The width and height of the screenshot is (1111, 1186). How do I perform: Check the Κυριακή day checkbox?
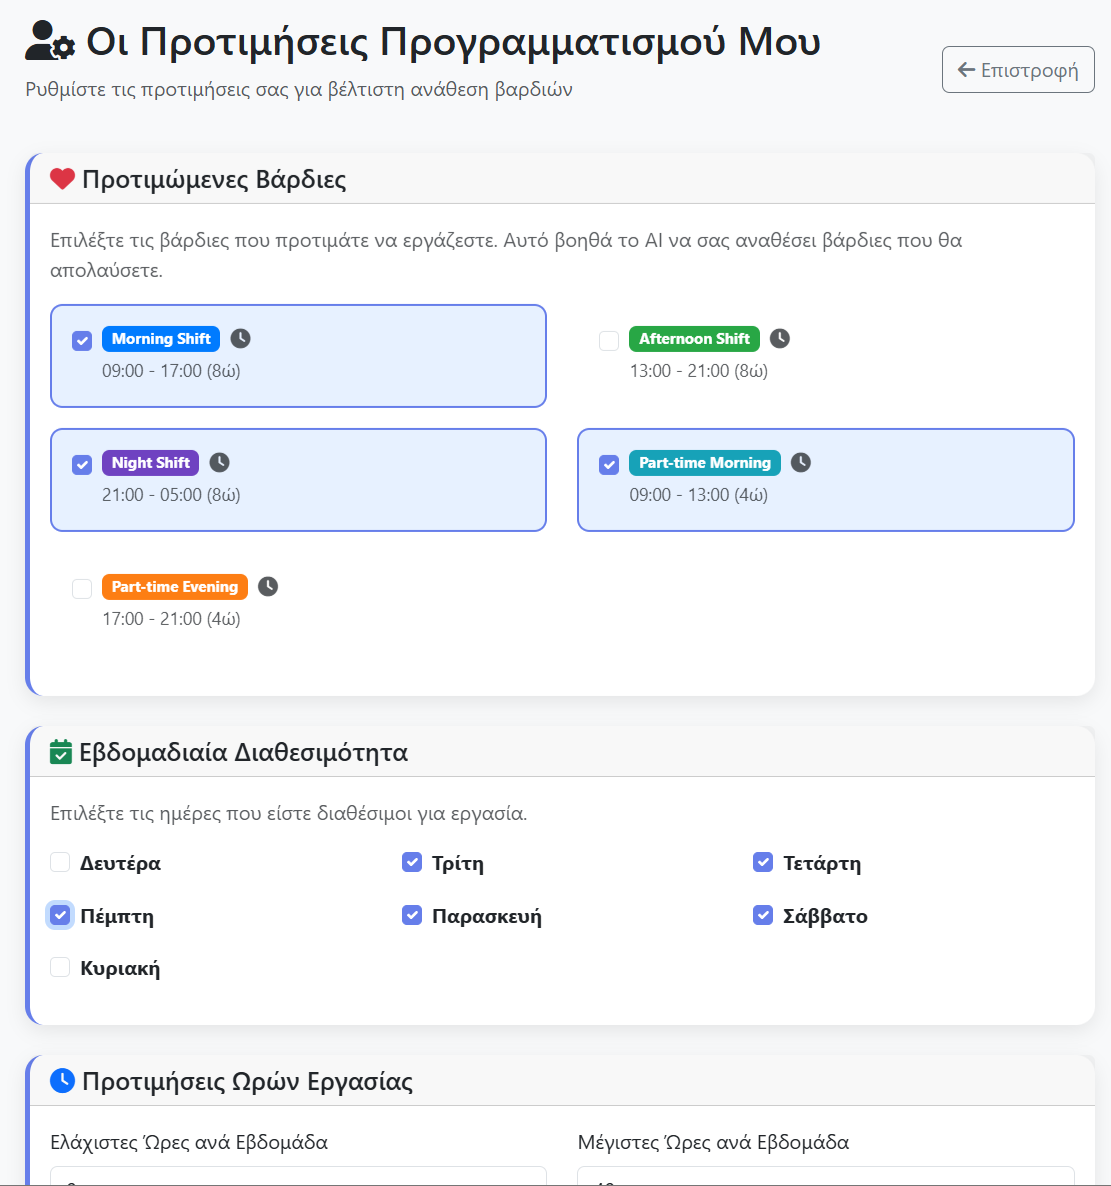(60, 967)
